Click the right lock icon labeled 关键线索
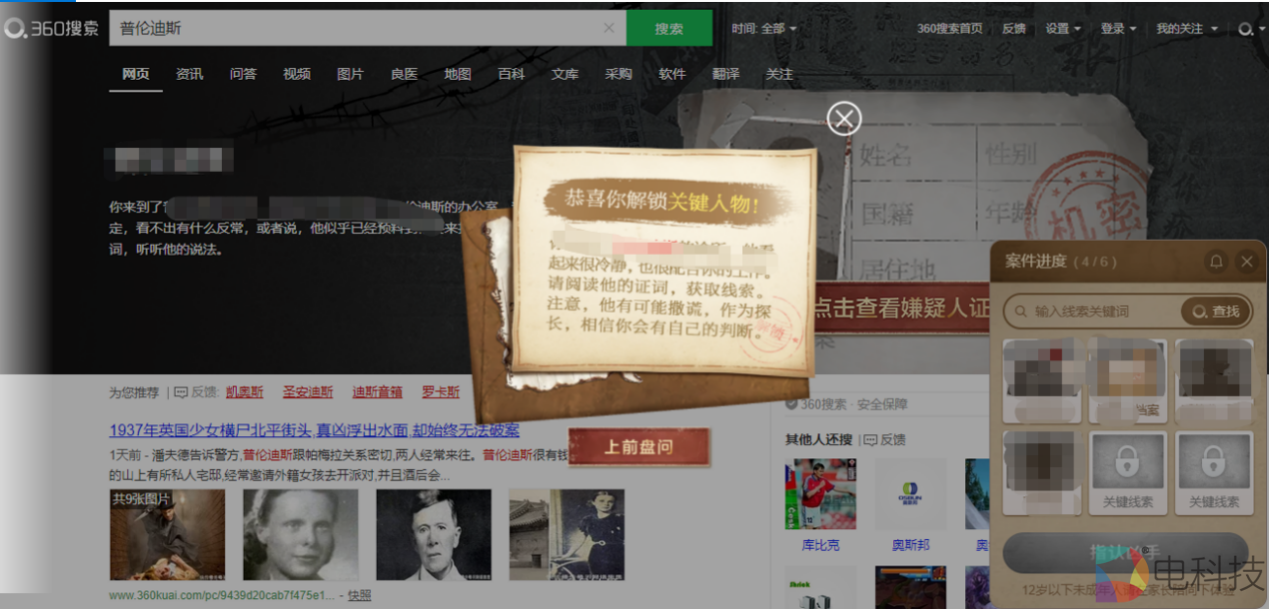The height and width of the screenshot is (609, 1269). (1214, 465)
